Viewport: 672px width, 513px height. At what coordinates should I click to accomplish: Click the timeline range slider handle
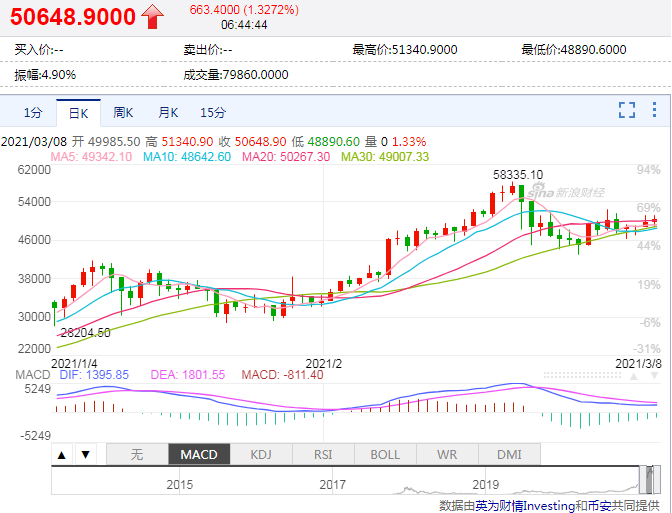651,480
